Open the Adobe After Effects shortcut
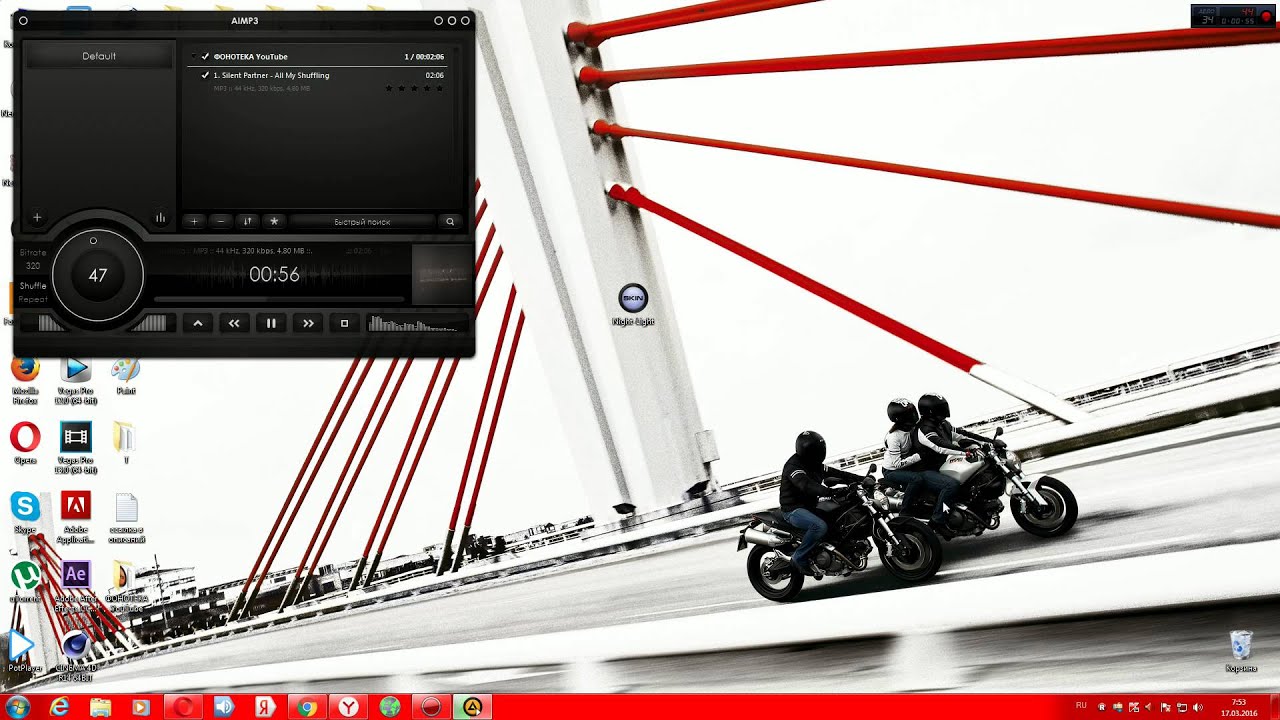The width and height of the screenshot is (1280, 720). pyautogui.click(x=76, y=585)
